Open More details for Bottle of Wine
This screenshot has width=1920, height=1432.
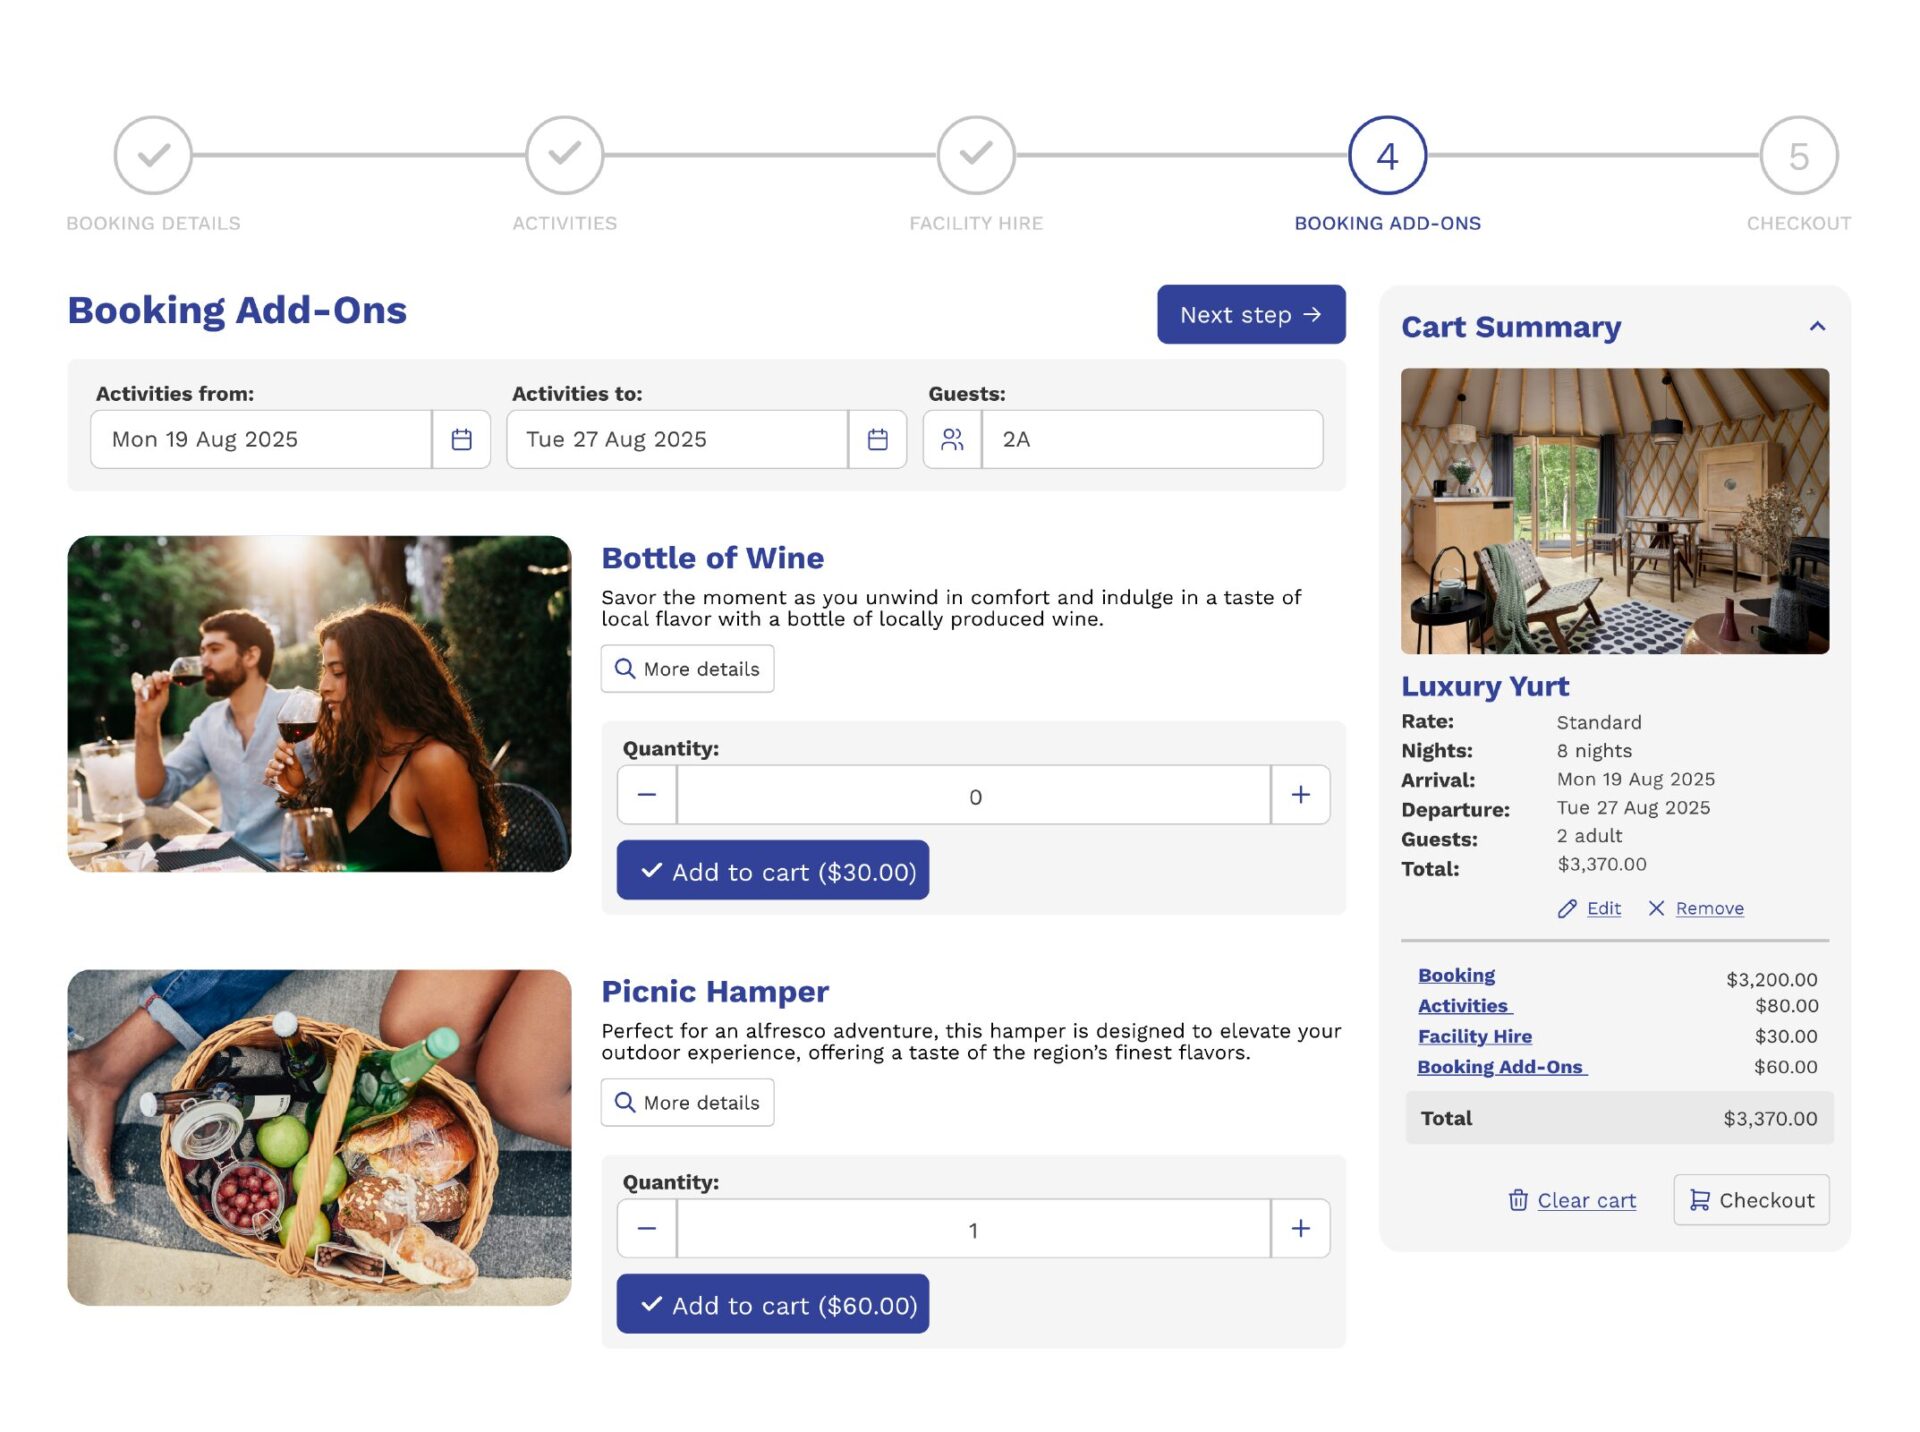tap(687, 669)
